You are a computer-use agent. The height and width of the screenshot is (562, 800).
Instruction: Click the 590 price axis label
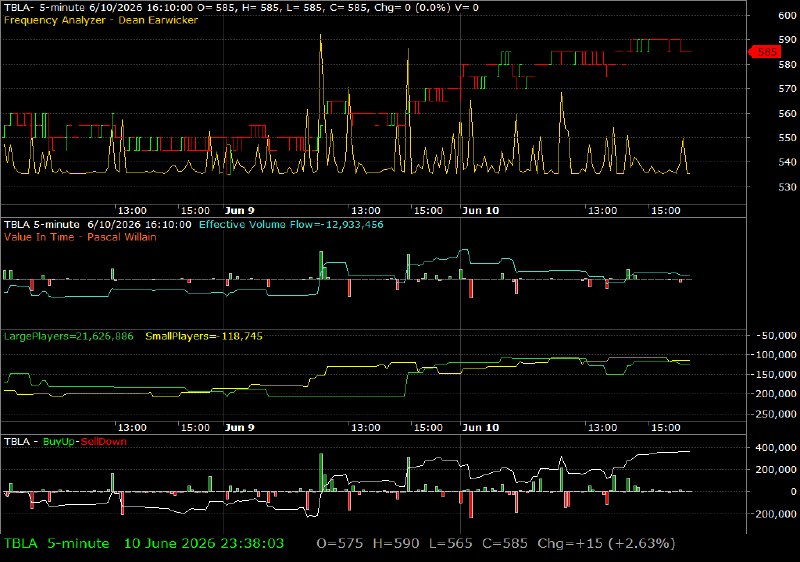point(787,39)
